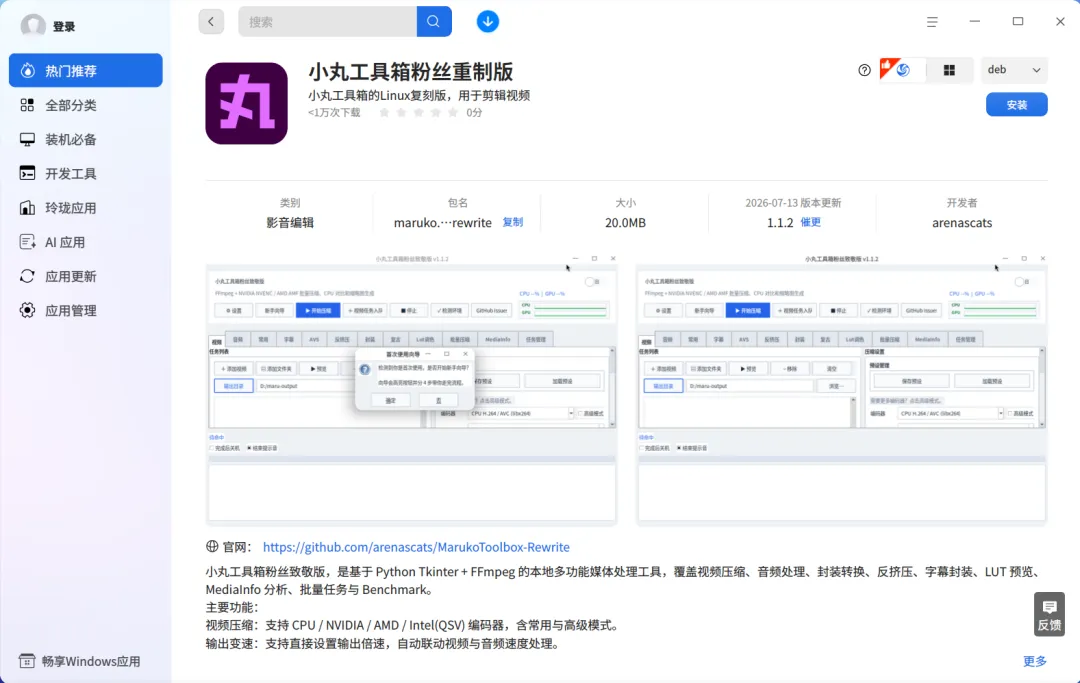Click the version number 1.1.2
Screen dimensions: 1080x683
click(780, 222)
